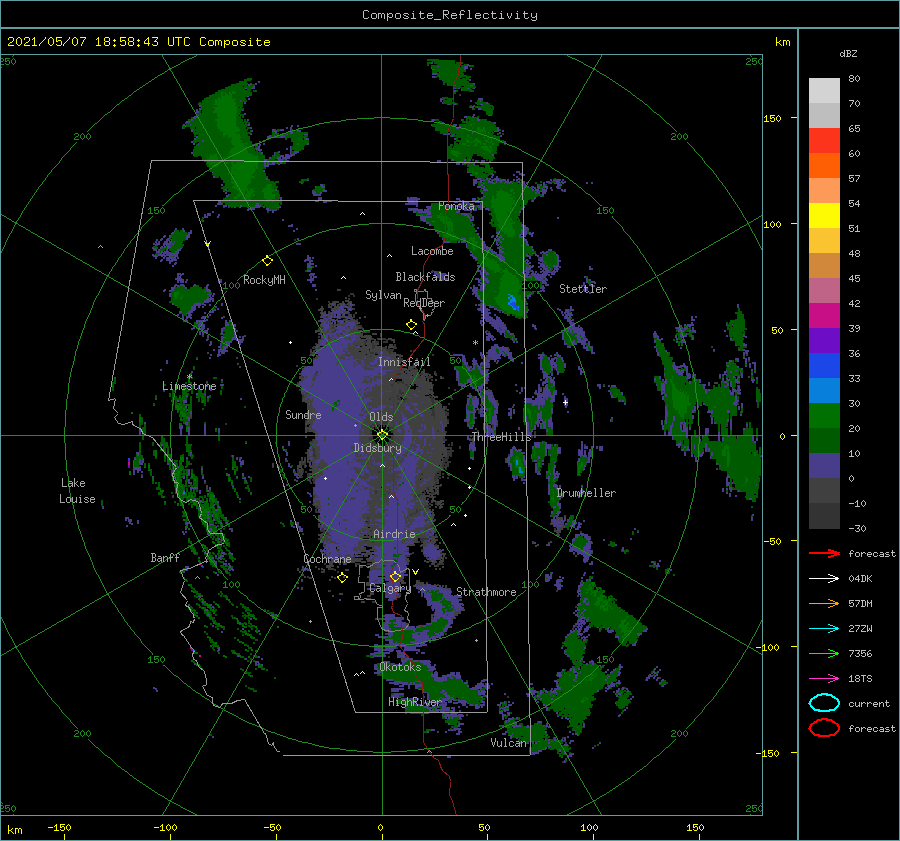
Task: Pick the purple 39 dBZ color swatch
Action: click(x=824, y=340)
